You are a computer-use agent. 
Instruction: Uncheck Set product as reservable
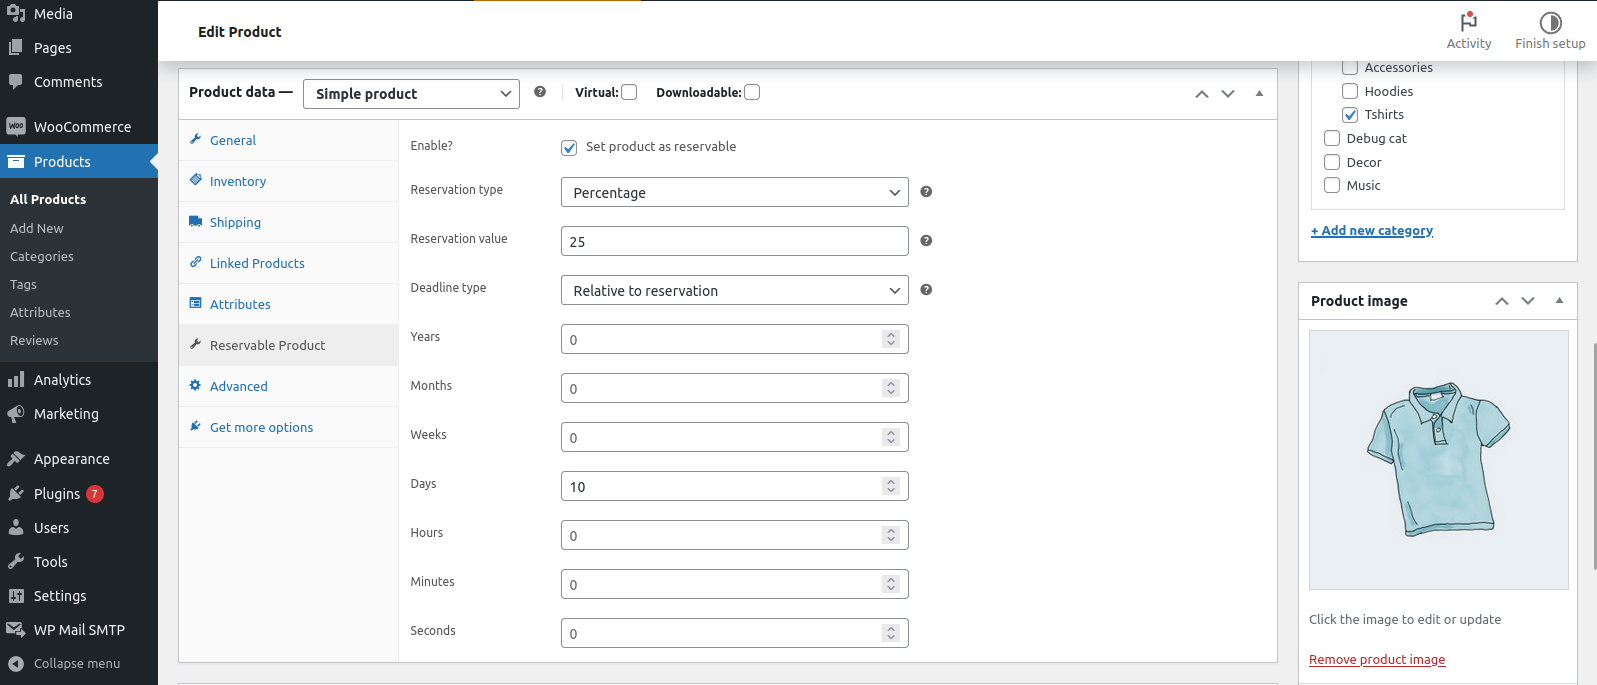(x=569, y=148)
